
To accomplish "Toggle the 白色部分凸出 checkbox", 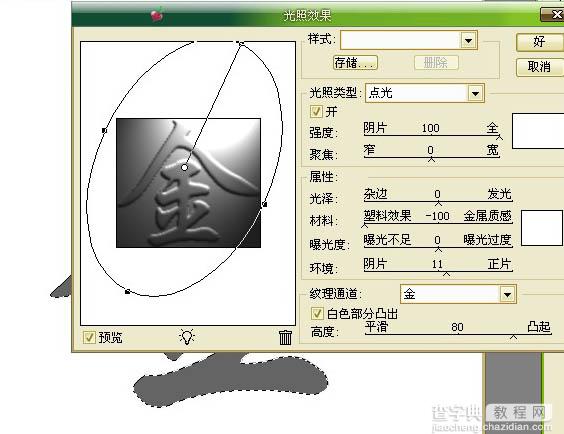I will tap(317, 314).
